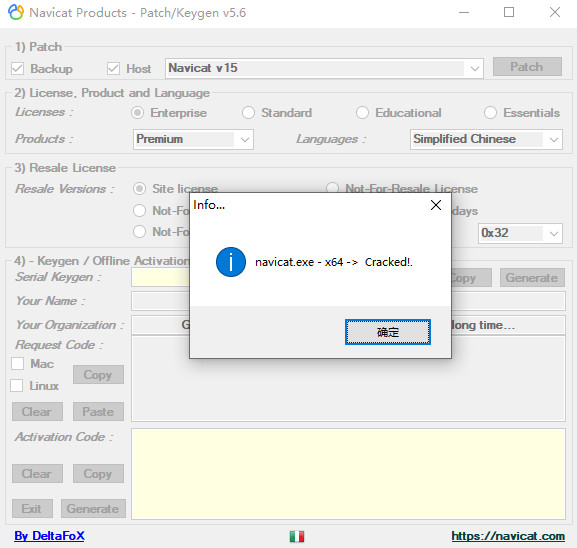Open the Products Premium dropdown
The height and width of the screenshot is (548, 577).
point(193,139)
